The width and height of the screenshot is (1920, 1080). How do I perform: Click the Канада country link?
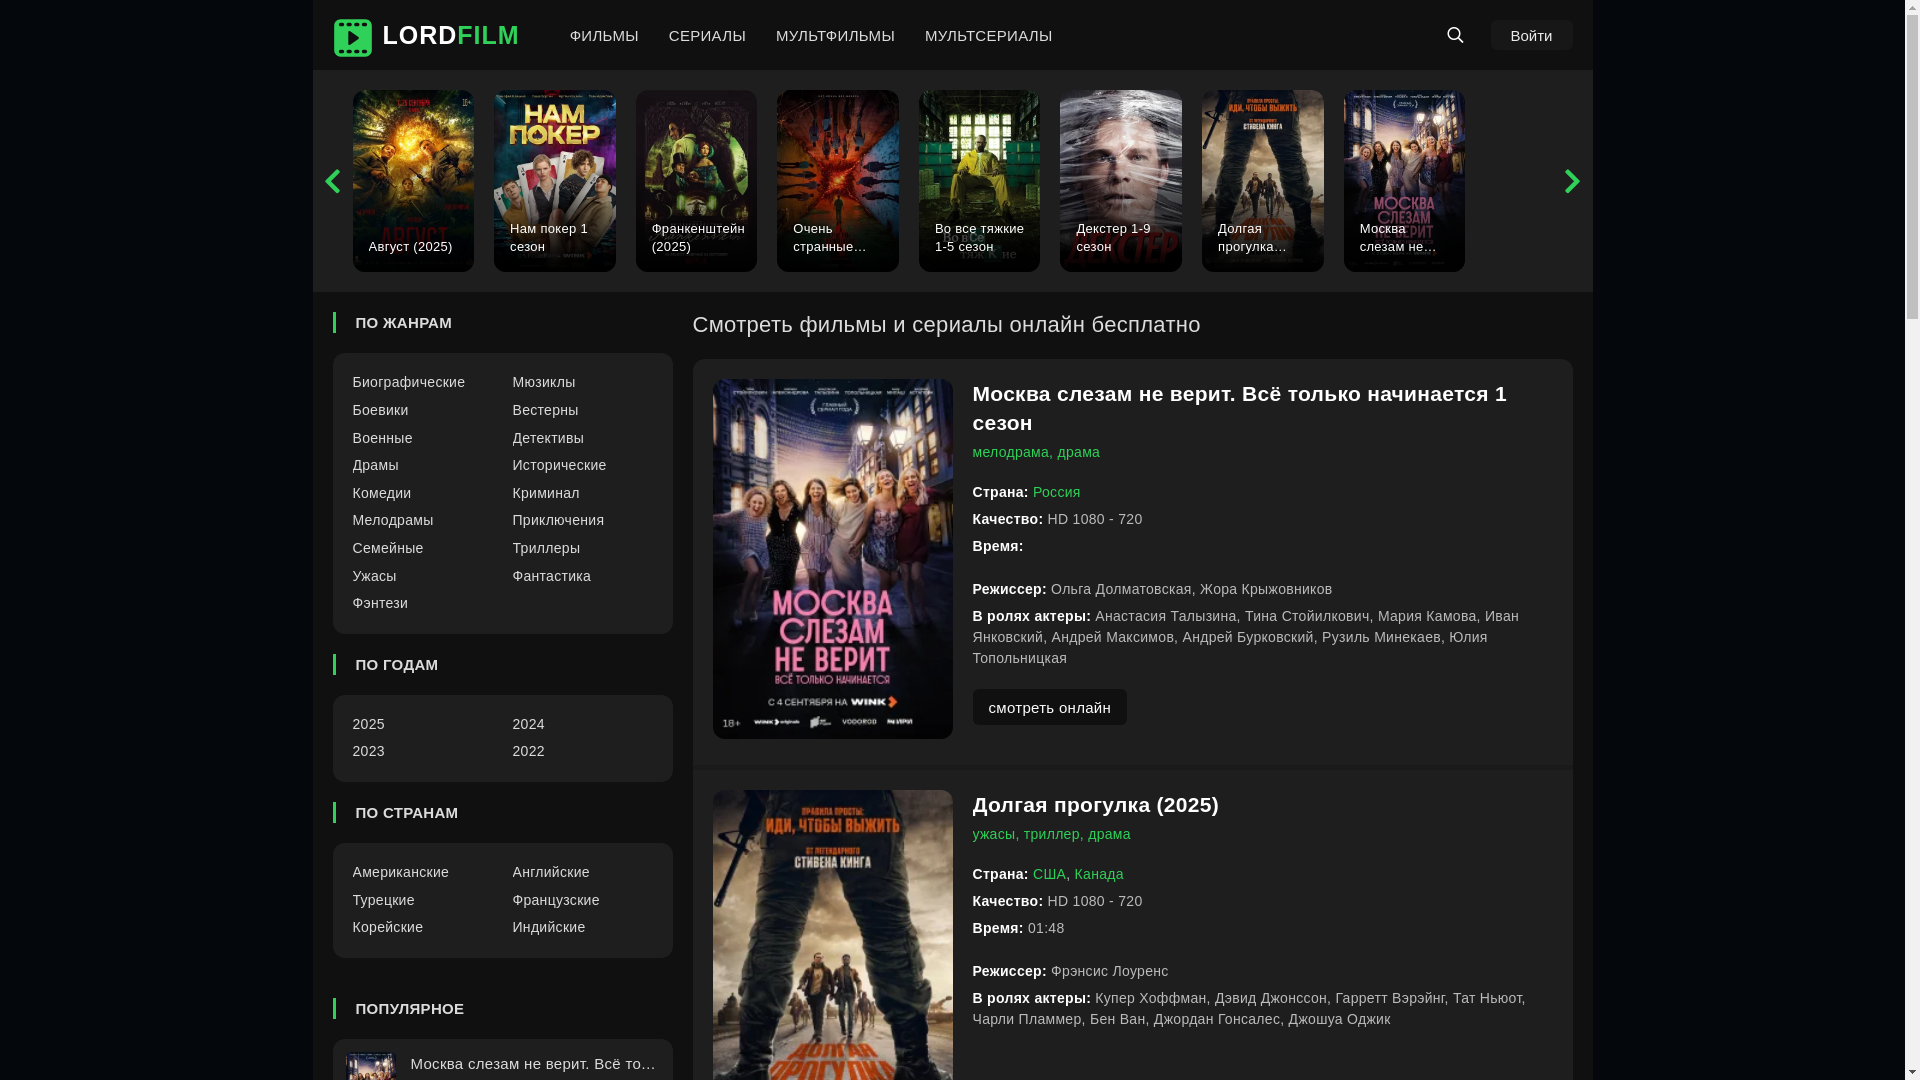pos(1098,874)
